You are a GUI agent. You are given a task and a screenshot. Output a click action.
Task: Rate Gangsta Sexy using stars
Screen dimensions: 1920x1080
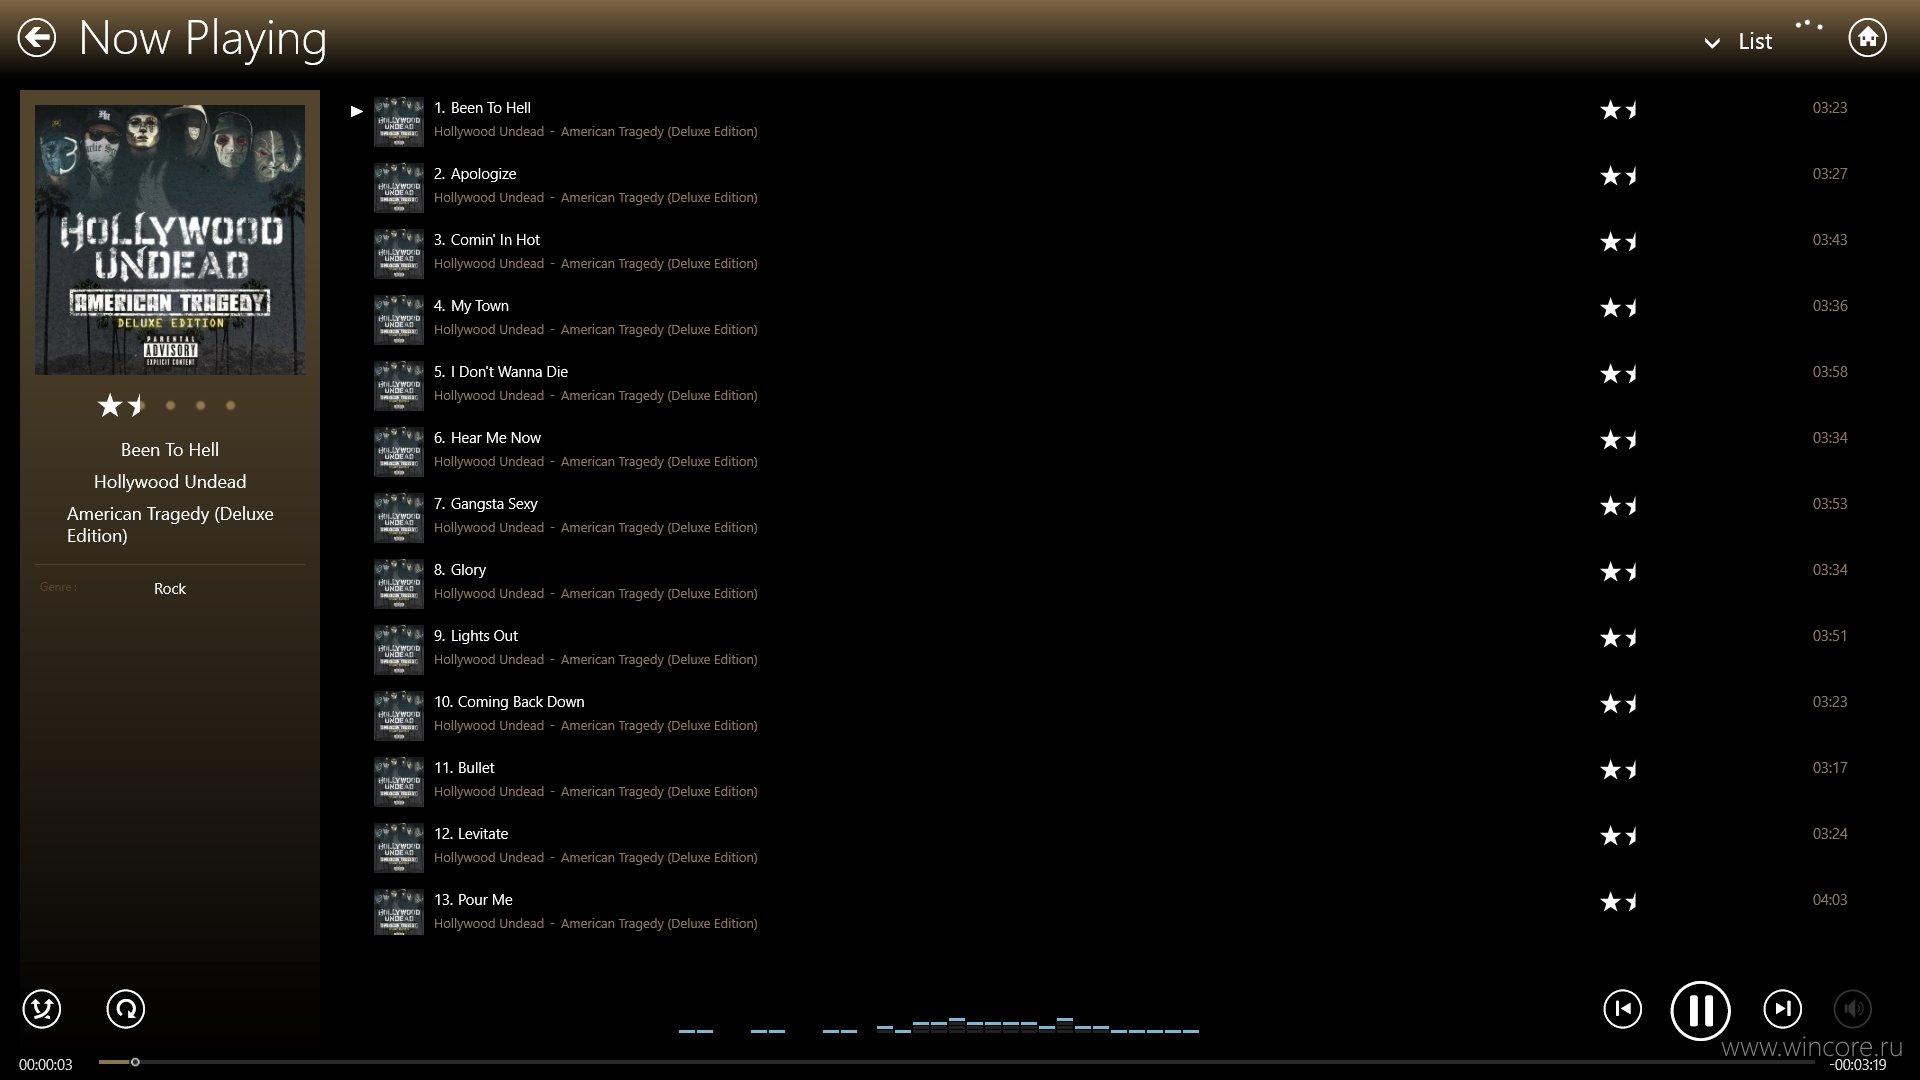(1619, 506)
